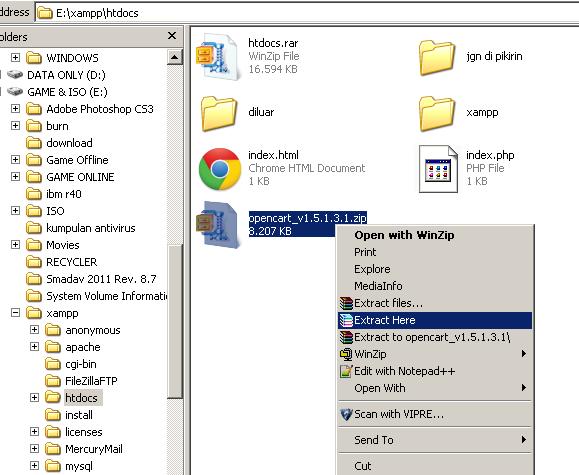Click the ibm r40 folder icon
This screenshot has width=579, height=475.
click(x=34, y=194)
